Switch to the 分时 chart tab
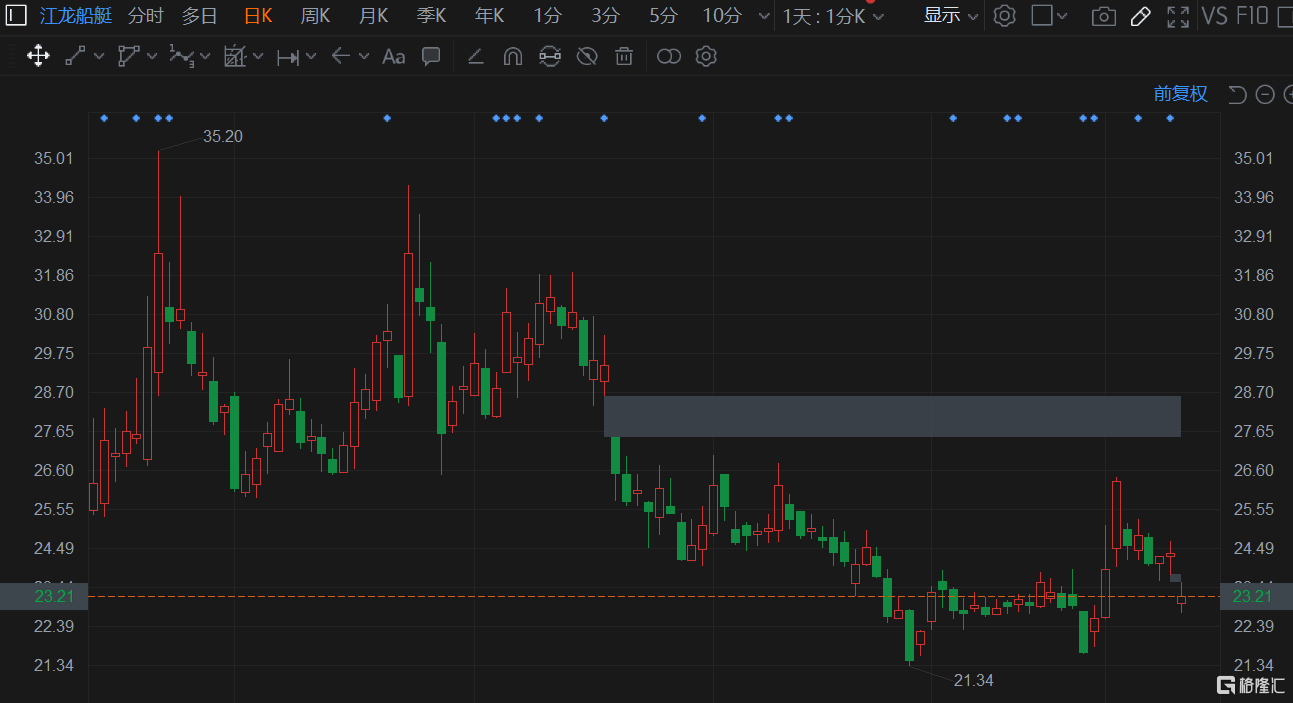Screen dimensions: 1293x703 146,15
